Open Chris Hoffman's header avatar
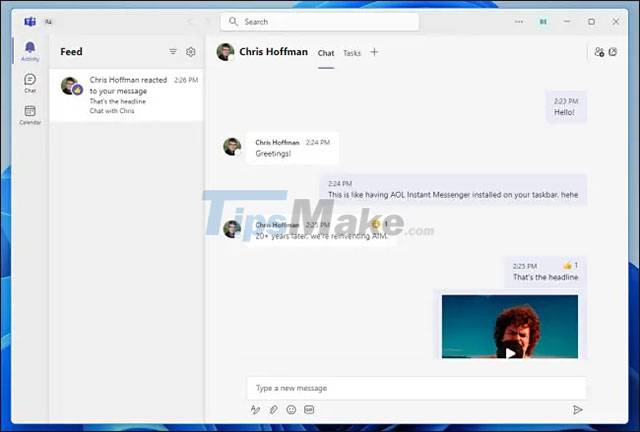Screen dimensions: 640x432 (x=225, y=52)
